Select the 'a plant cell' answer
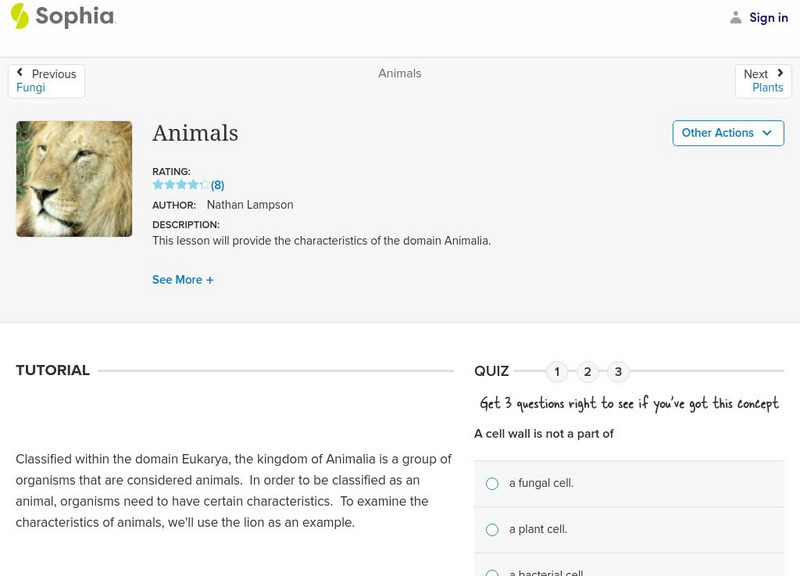Screen dimensions: 800x576 [492, 530]
